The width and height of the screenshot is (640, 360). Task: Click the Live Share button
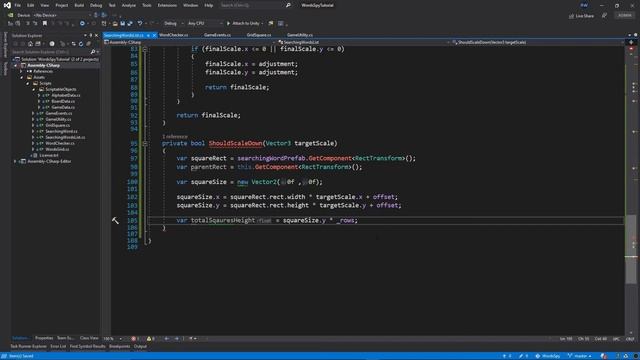click(582, 16)
